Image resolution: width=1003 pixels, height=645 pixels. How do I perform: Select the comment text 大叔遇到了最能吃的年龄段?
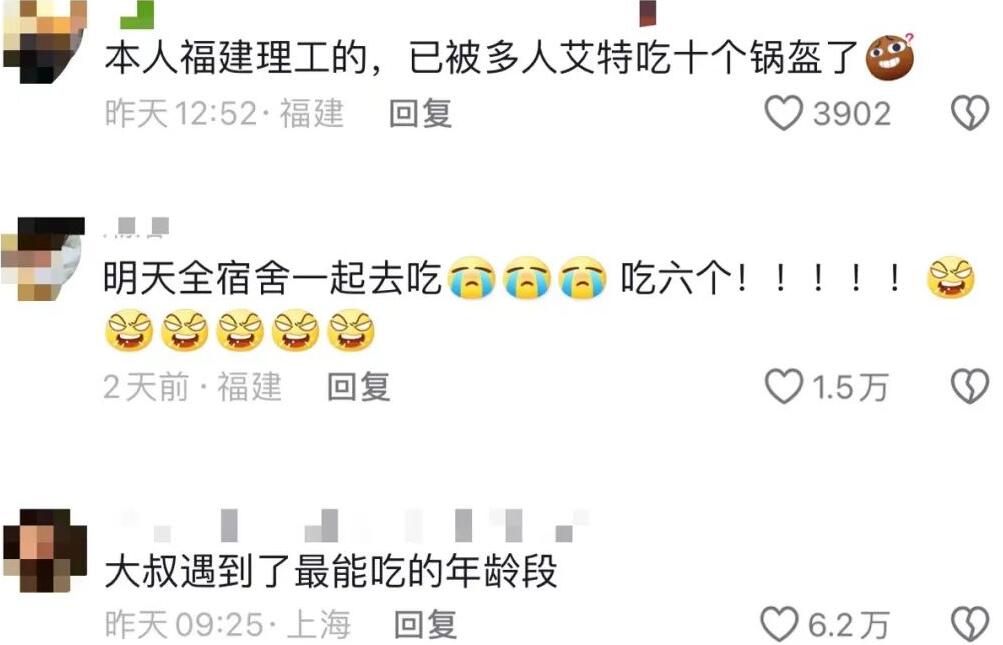point(331,571)
